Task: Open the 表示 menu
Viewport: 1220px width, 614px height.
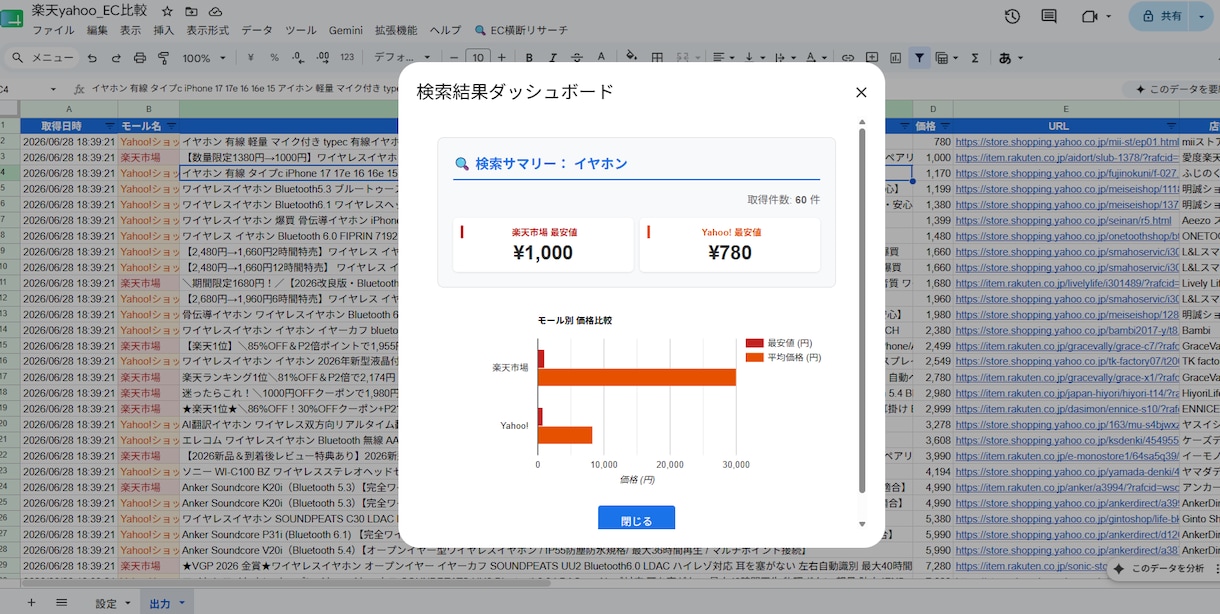Action: [130, 30]
